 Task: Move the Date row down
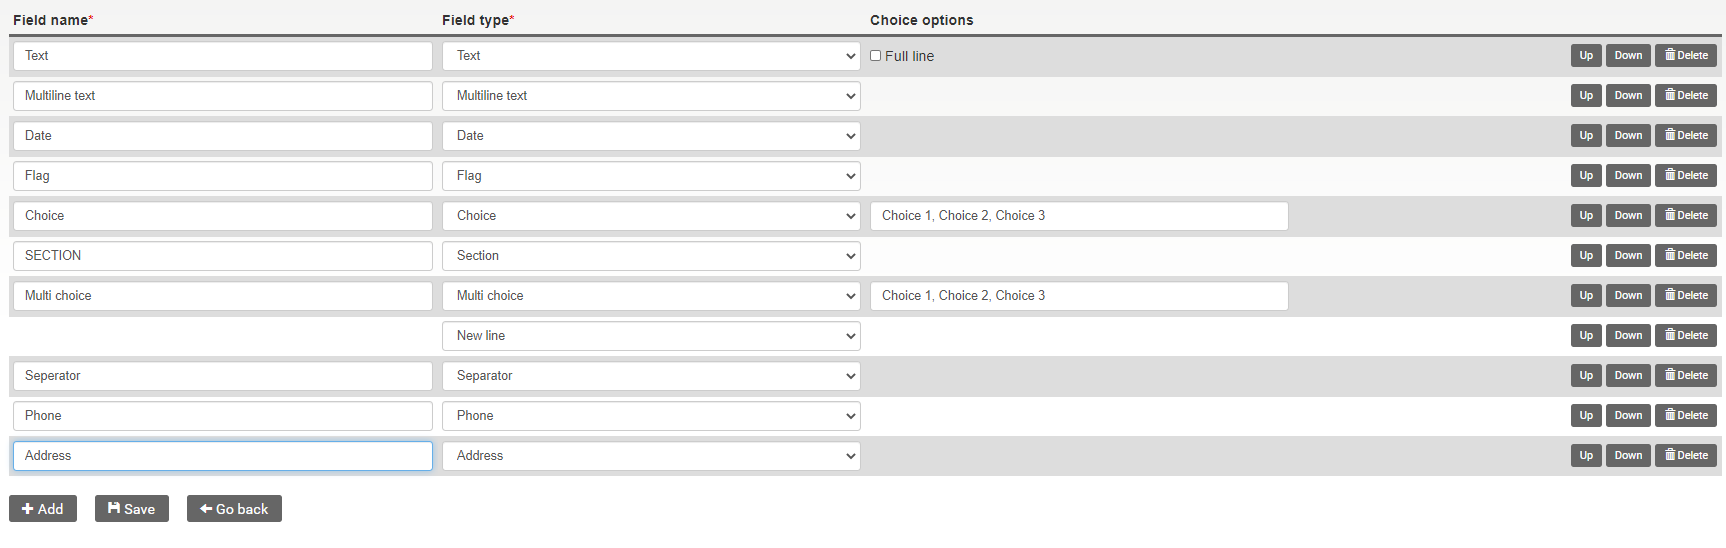1628,136
